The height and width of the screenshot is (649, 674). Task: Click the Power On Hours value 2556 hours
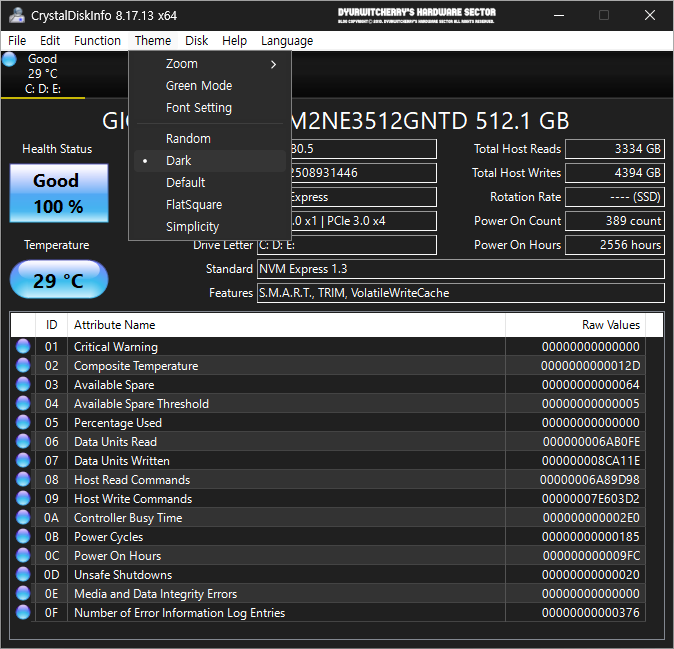(x=615, y=245)
